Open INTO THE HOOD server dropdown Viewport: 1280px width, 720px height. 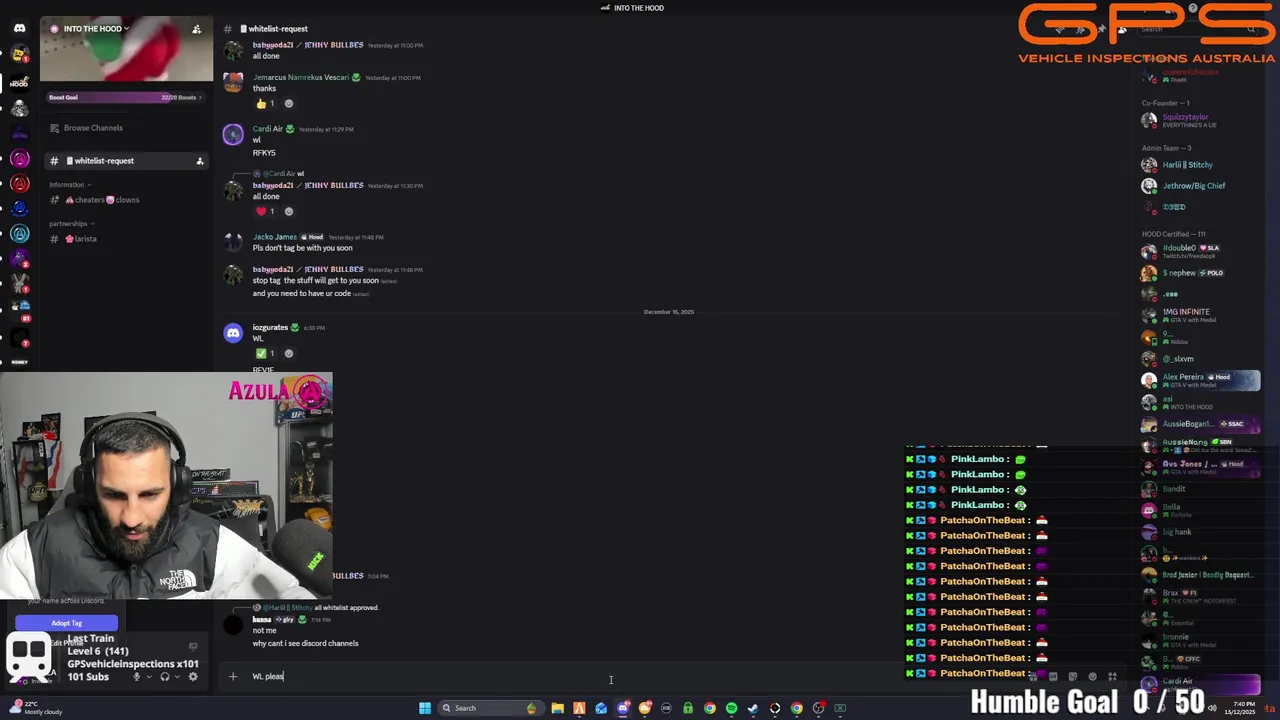pyautogui.click(x=94, y=29)
